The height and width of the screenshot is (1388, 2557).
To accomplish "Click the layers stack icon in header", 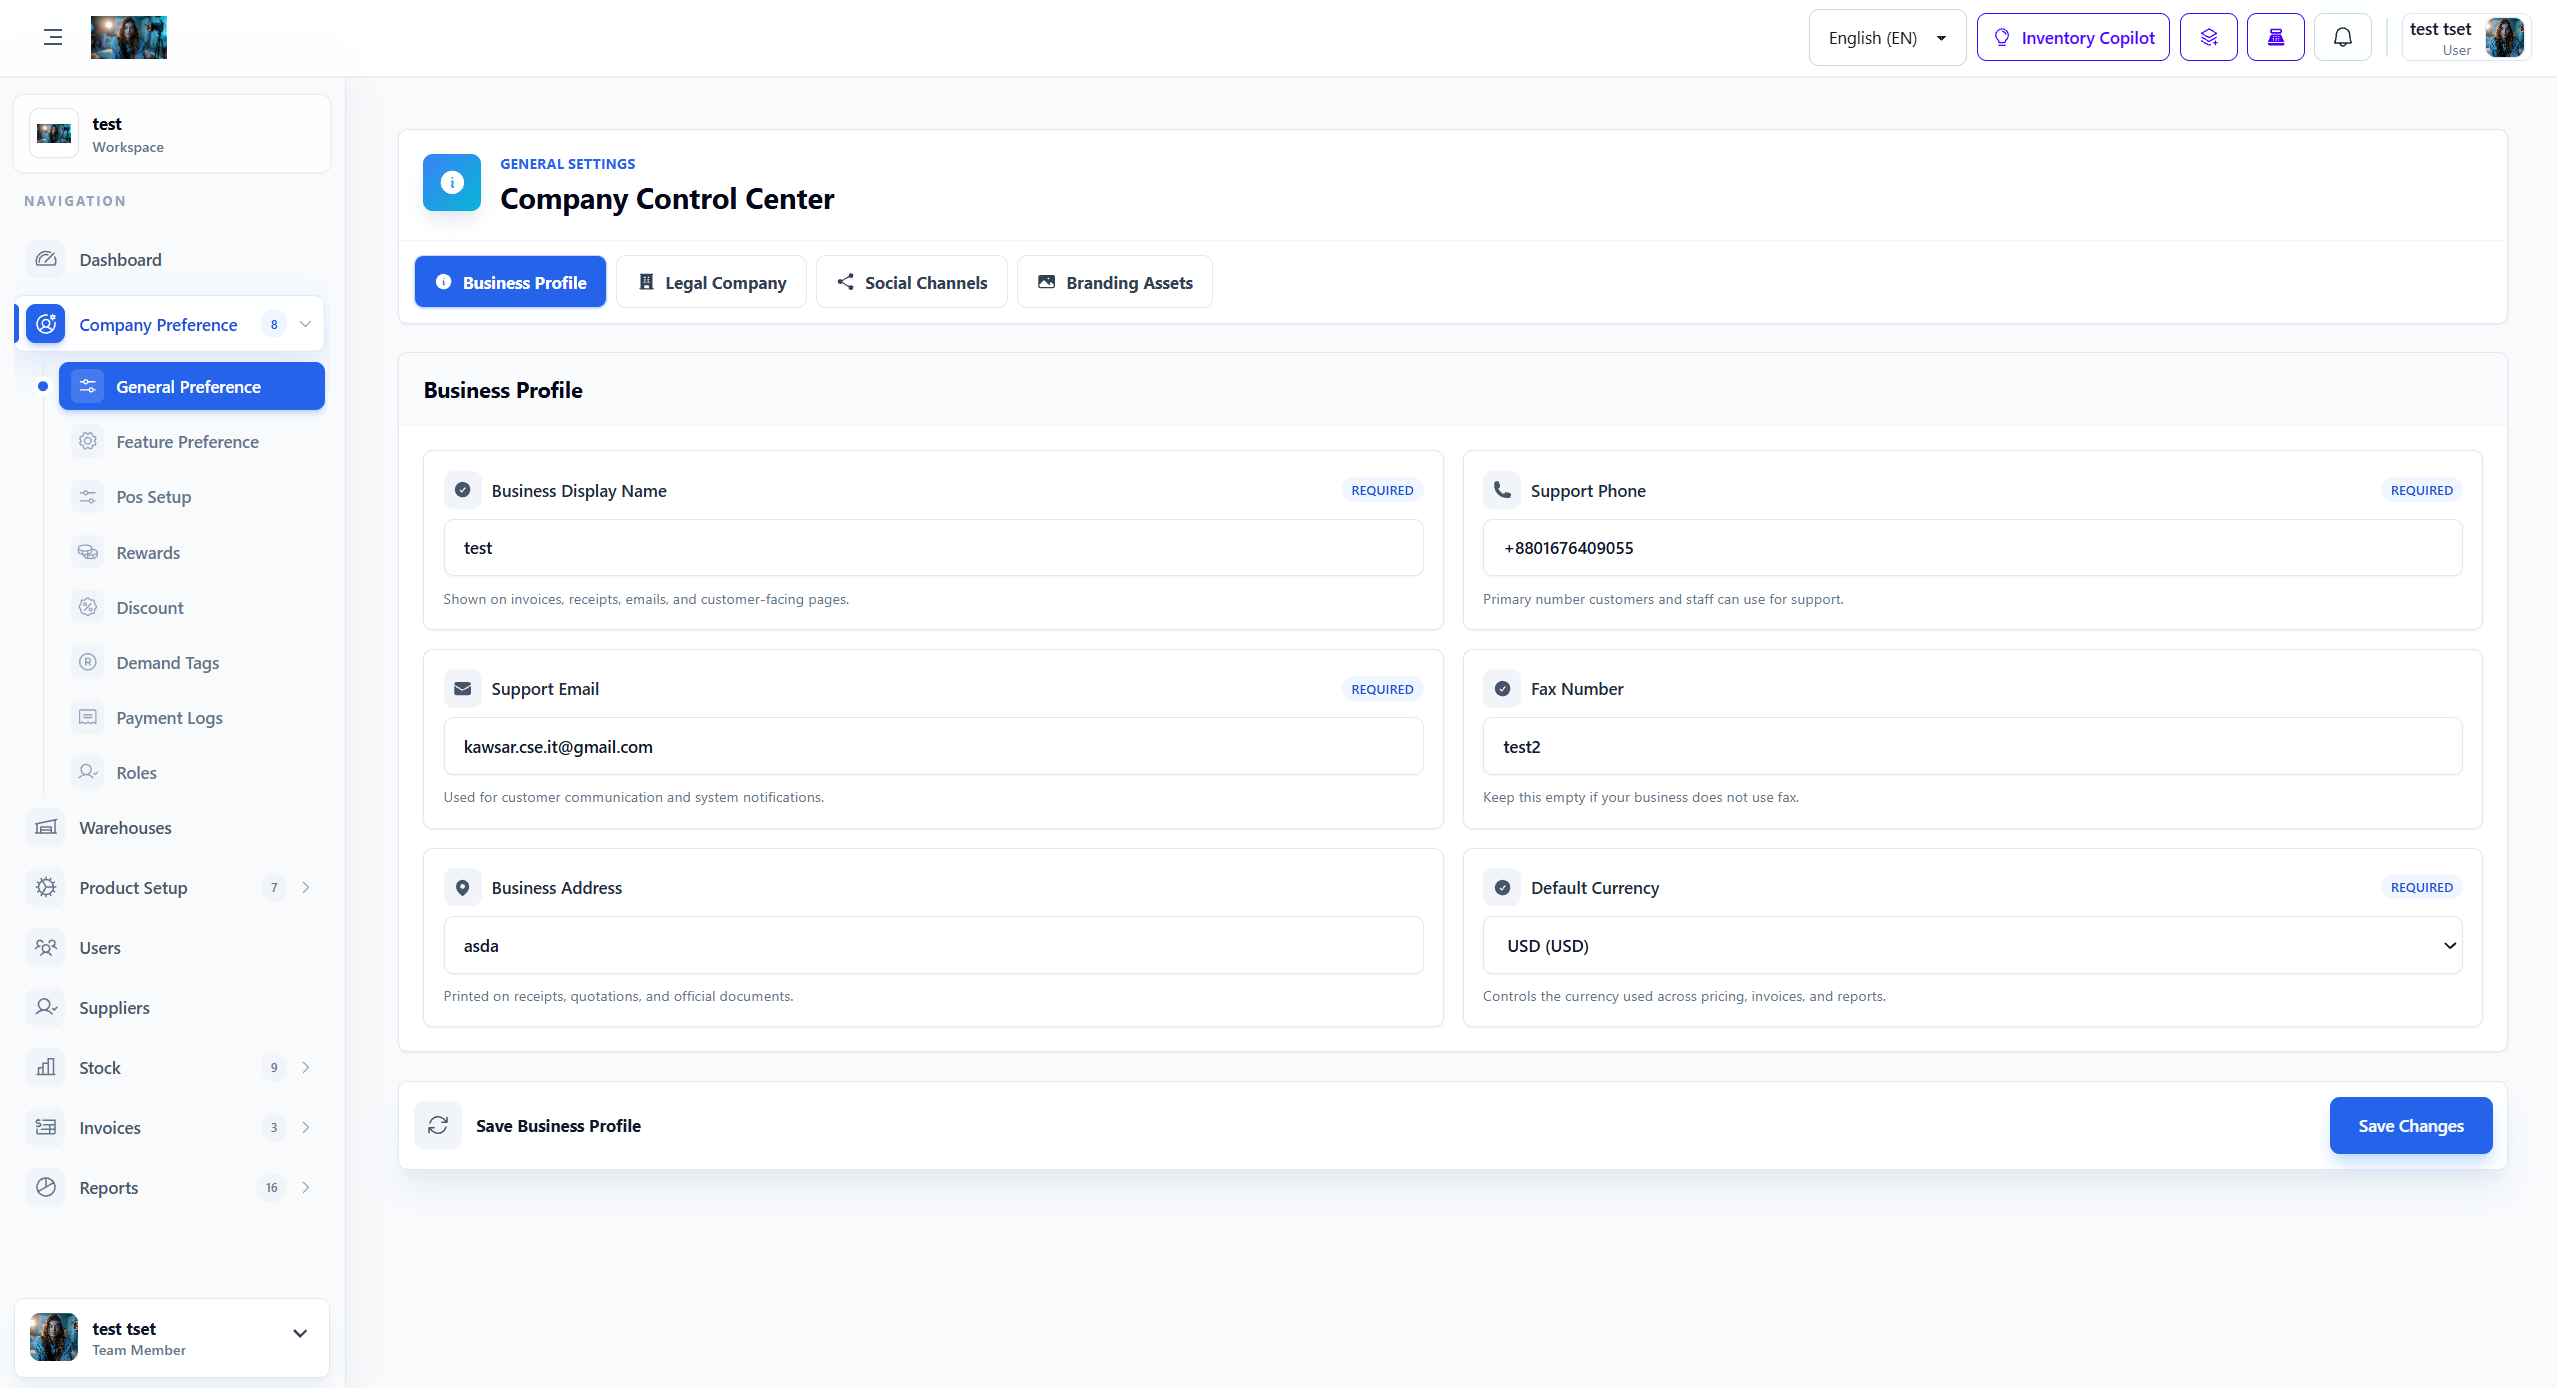I will 2208,38.
